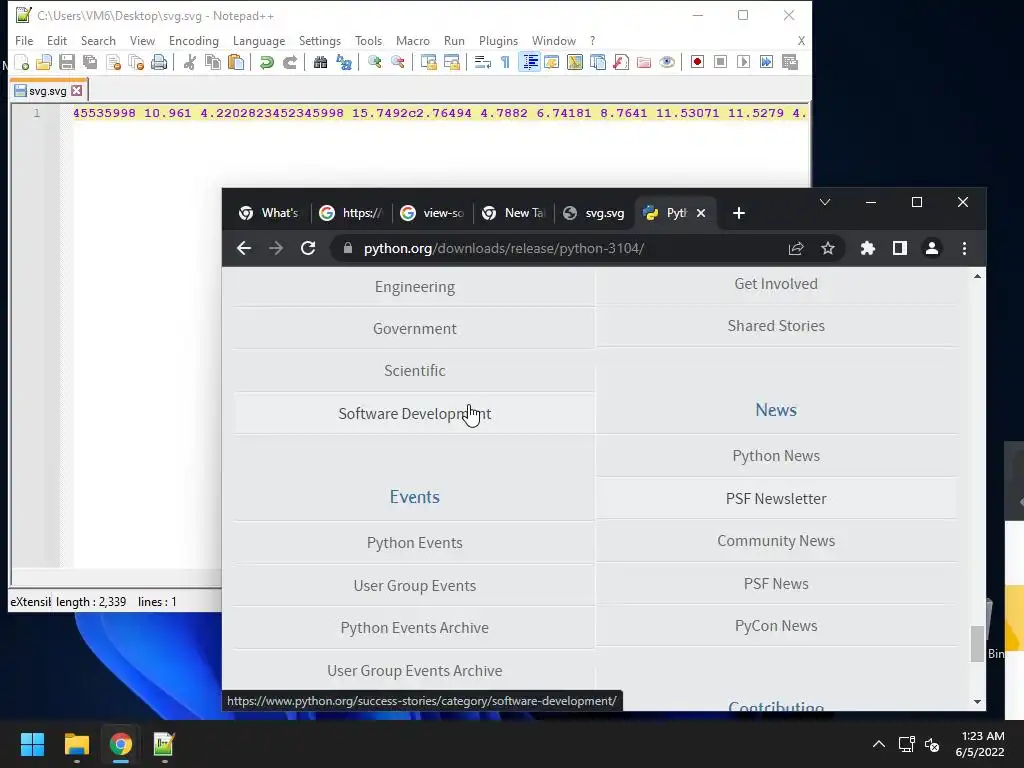Click the Save recorded macro icon
This screenshot has height=768, width=1024.
[x=790, y=62]
